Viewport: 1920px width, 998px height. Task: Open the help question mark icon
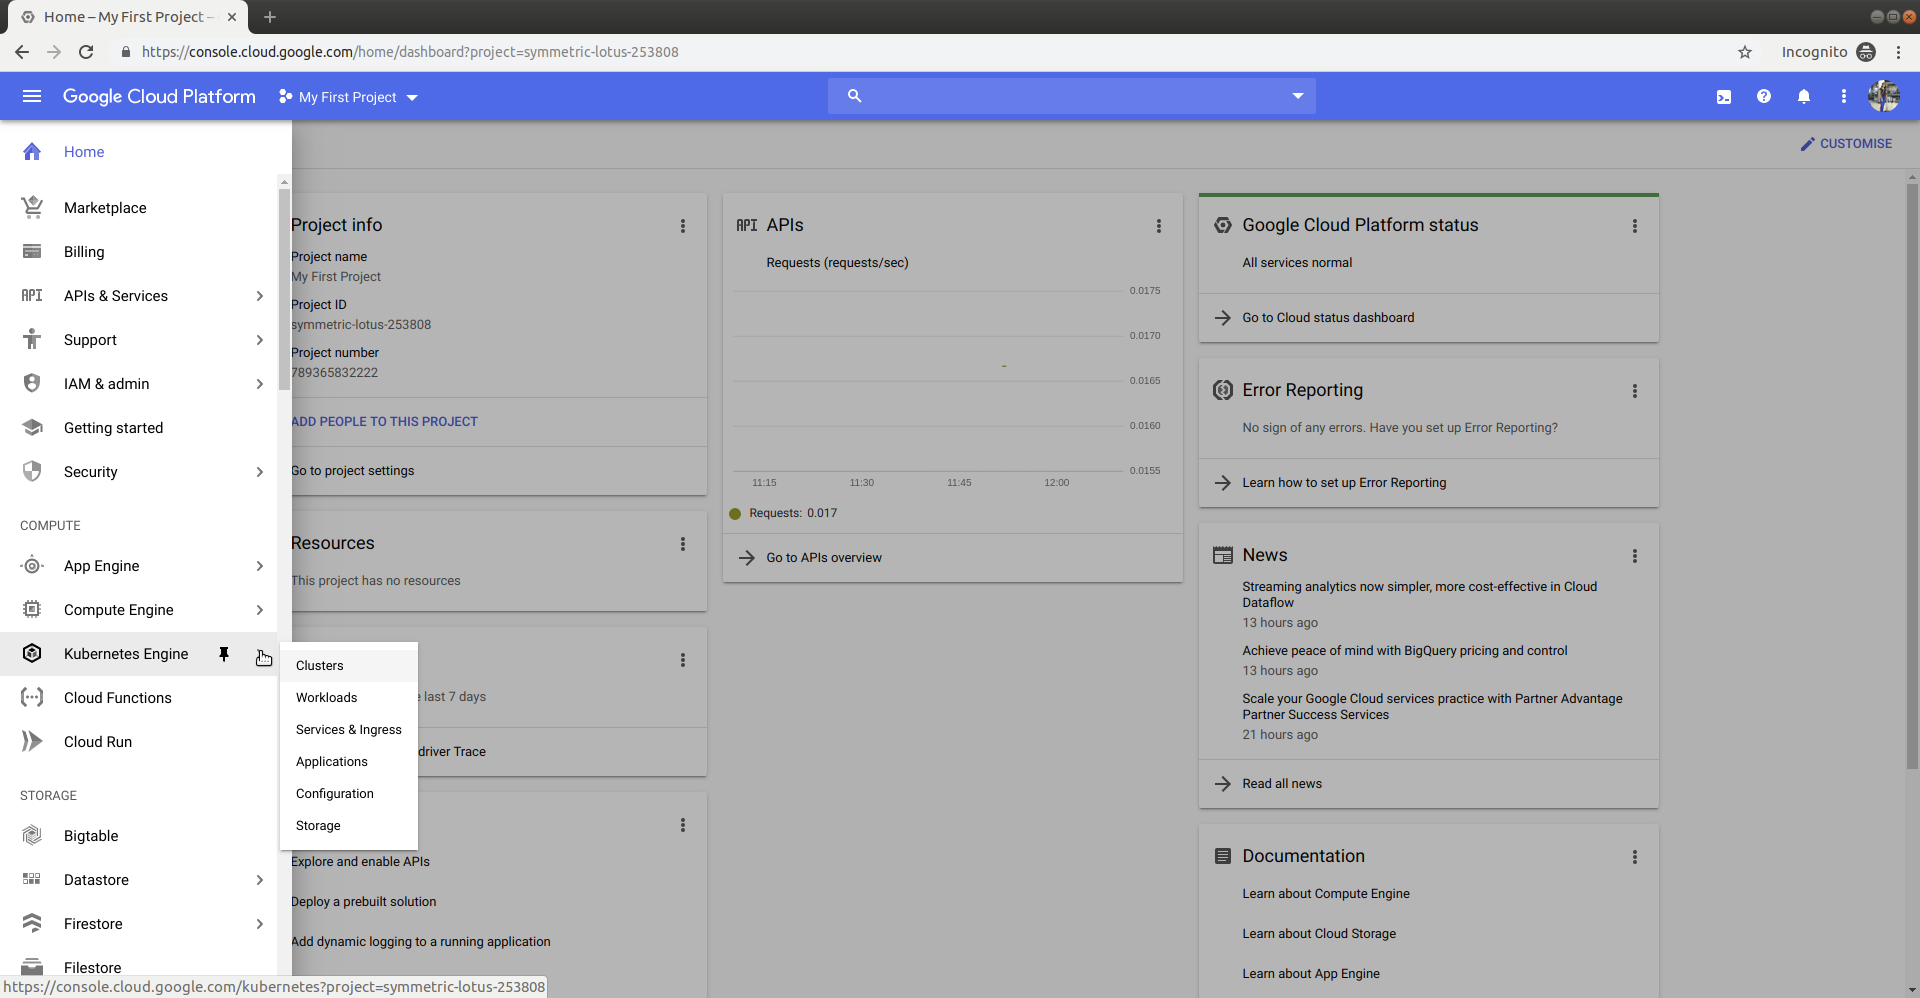pyautogui.click(x=1764, y=96)
